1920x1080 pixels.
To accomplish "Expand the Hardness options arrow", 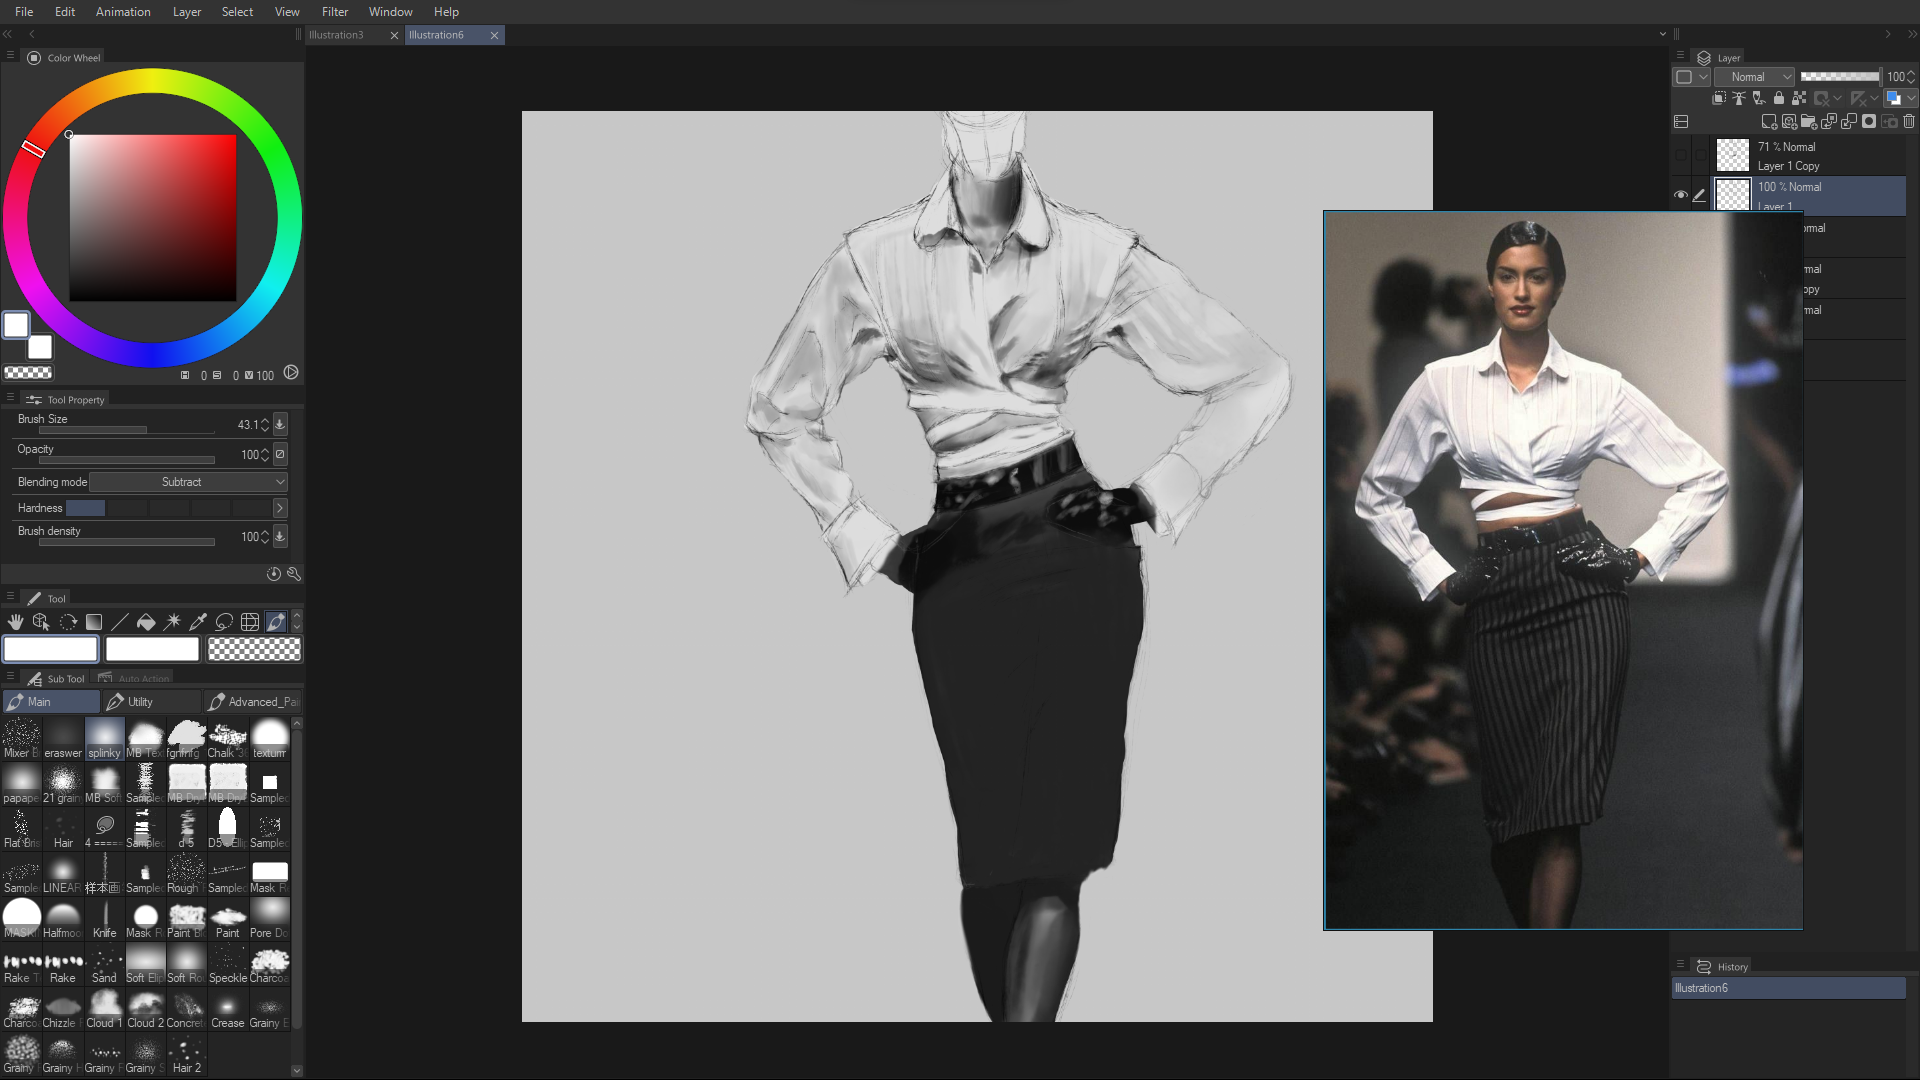I will [x=280, y=508].
